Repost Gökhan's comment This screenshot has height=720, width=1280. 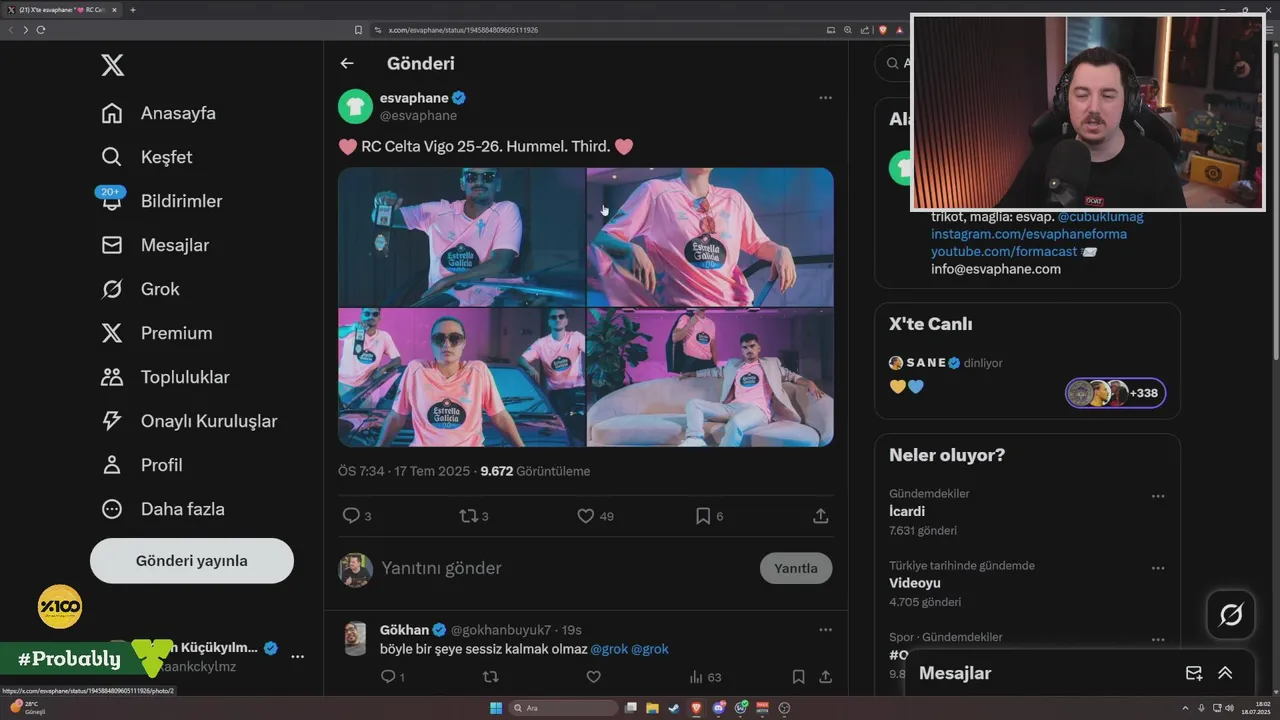click(x=490, y=677)
